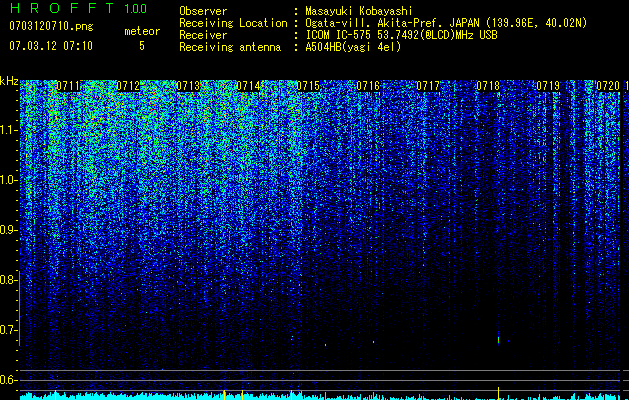Click the Receiver label
The image size is (629, 400).
pyautogui.click(x=203, y=35)
